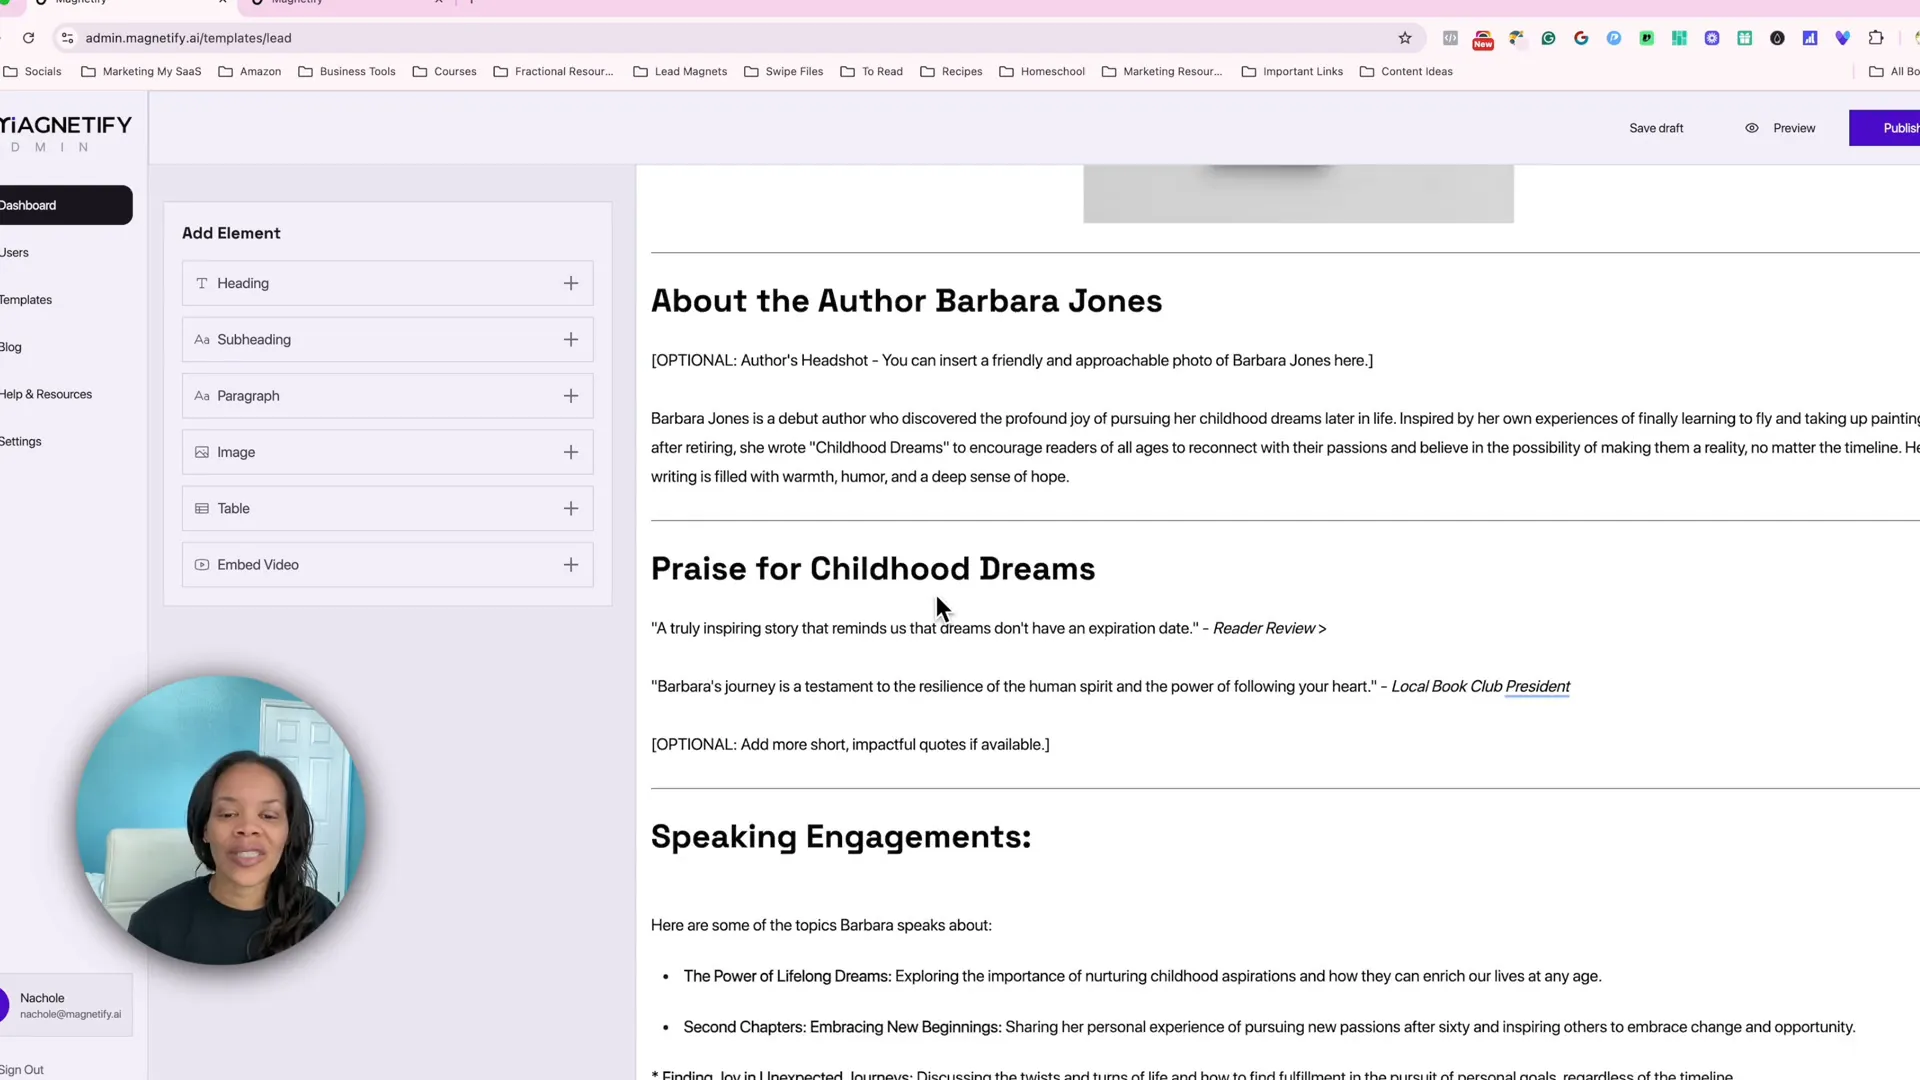Open the Content Ideas bookmark folder
The height and width of the screenshot is (1080, 1920).
click(x=1407, y=71)
